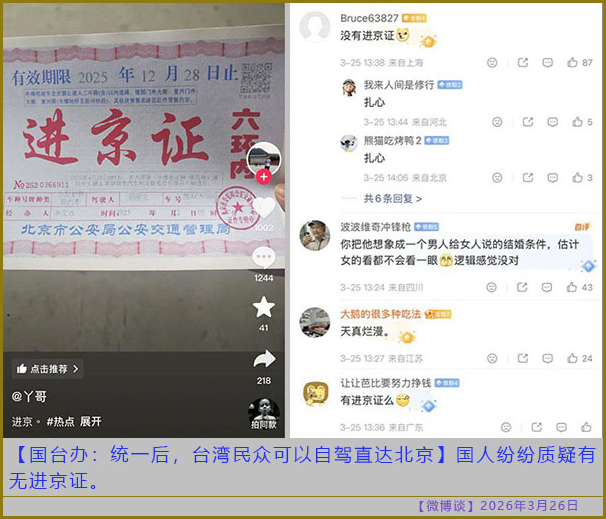Open 波波维奇冲锋枪's profile avatar
606x519 pixels.
[x=315, y=235]
